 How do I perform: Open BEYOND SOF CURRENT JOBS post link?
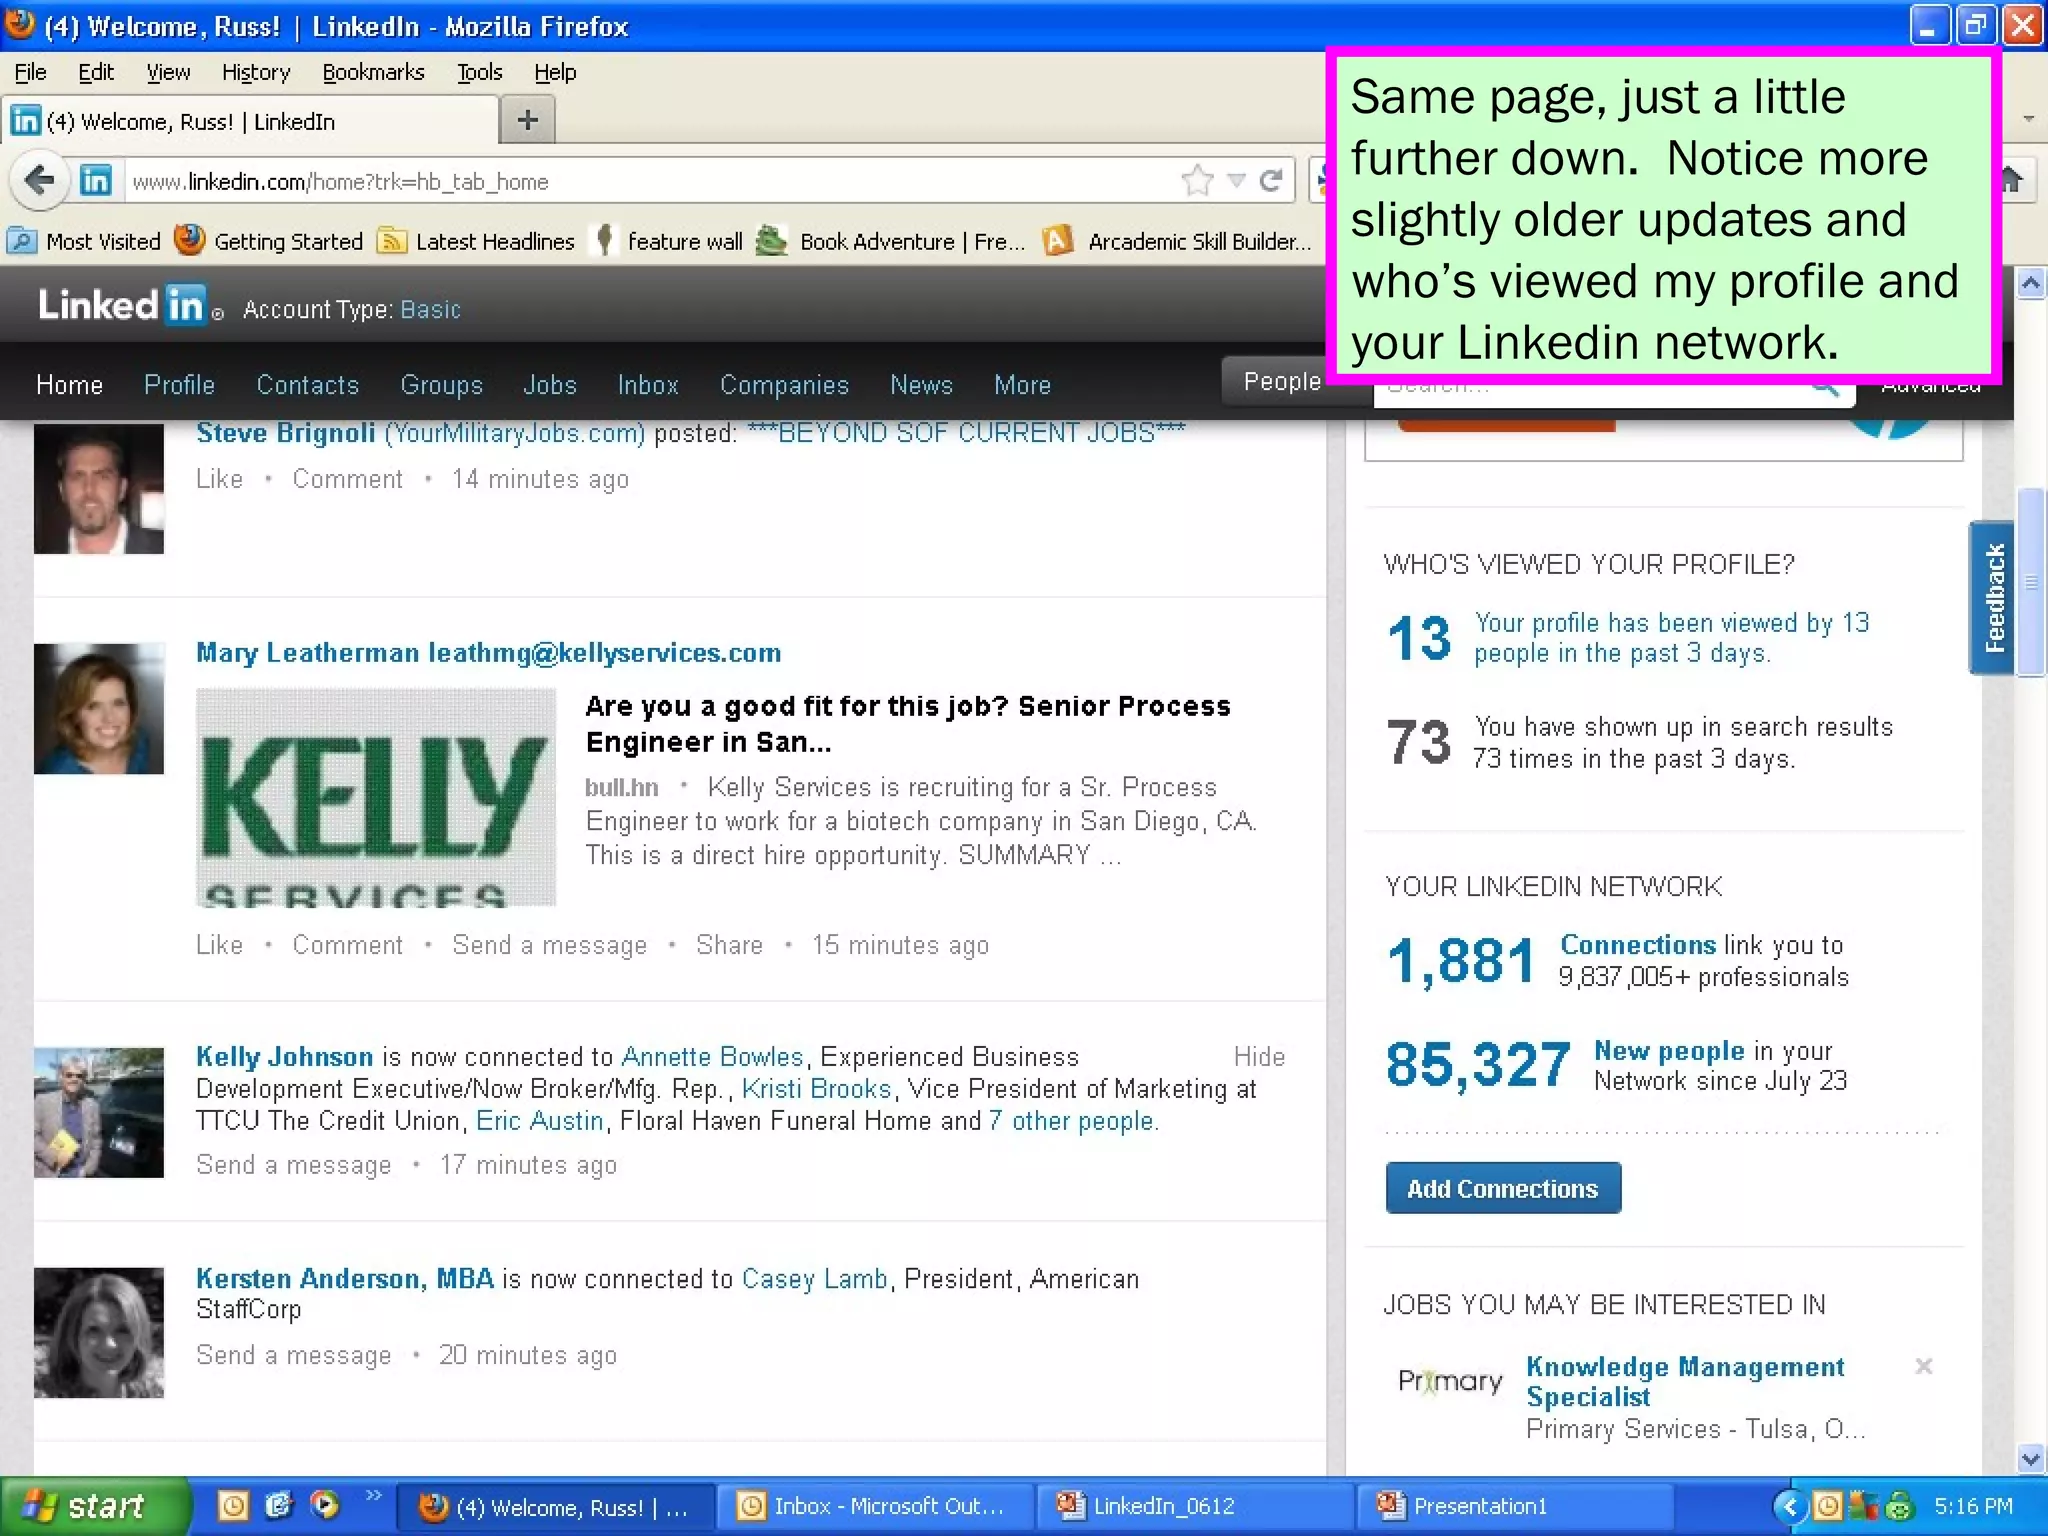pyautogui.click(x=966, y=432)
